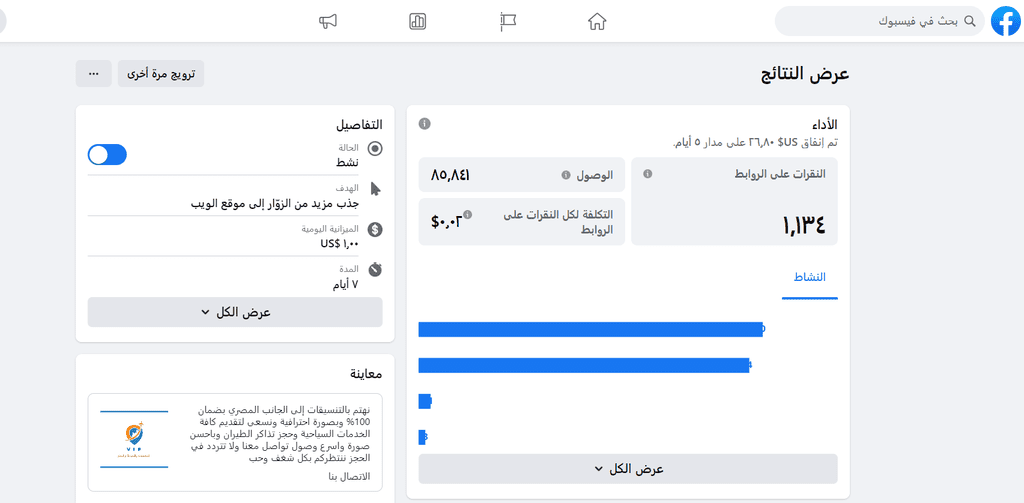Open the Pages flag icon
This screenshot has width=1024, height=503.
tap(507, 22)
